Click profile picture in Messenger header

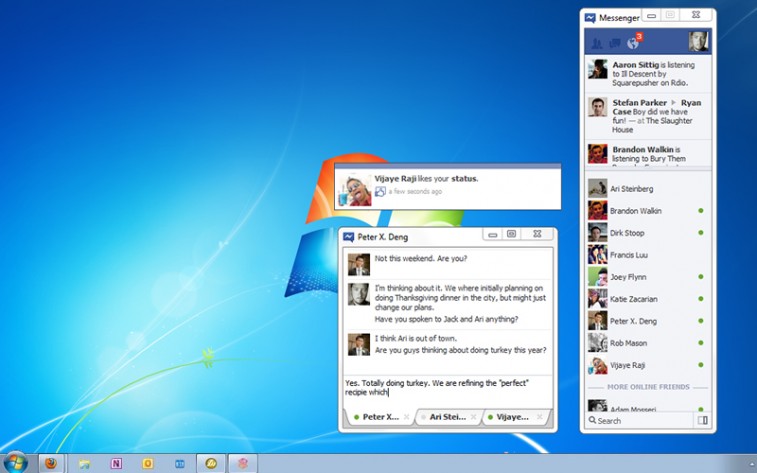pos(698,41)
